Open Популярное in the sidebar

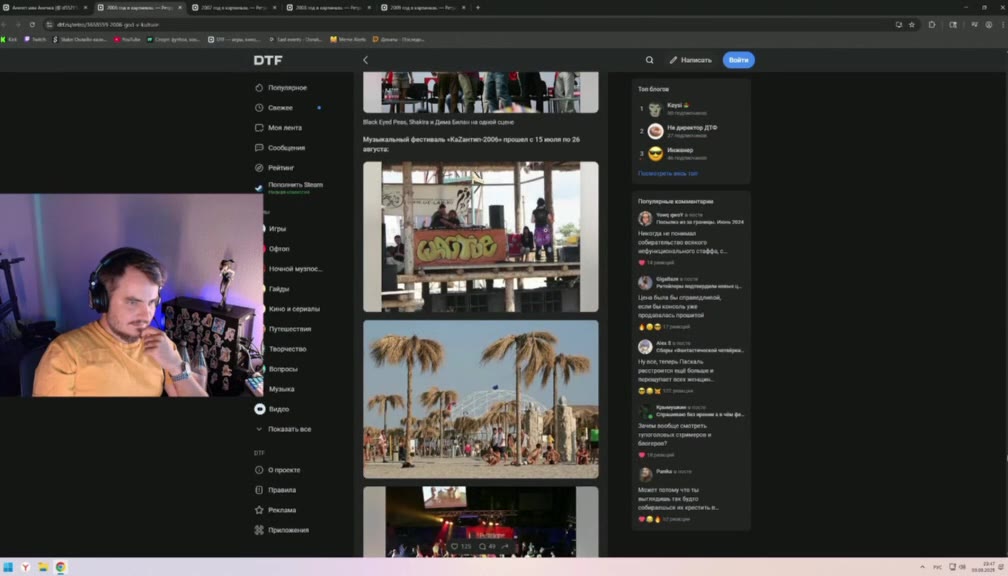[287, 87]
